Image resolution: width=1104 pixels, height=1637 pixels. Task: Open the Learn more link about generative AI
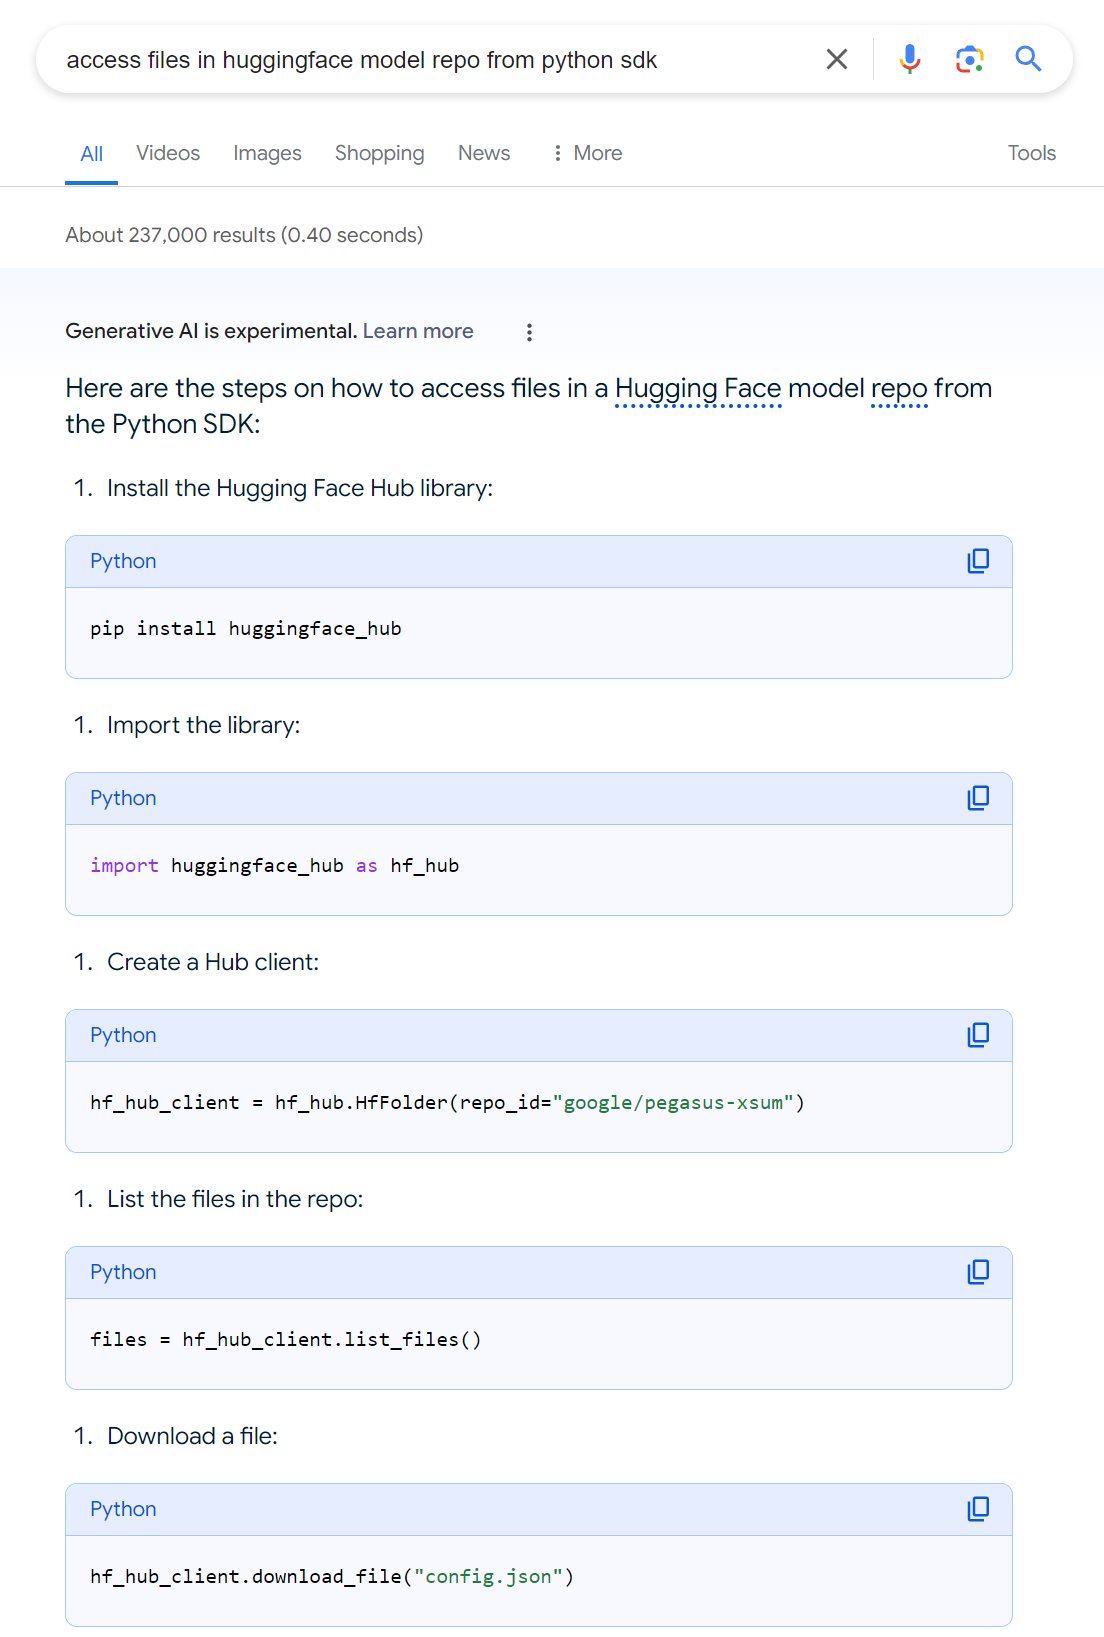pyautogui.click(x=418, y=331)
